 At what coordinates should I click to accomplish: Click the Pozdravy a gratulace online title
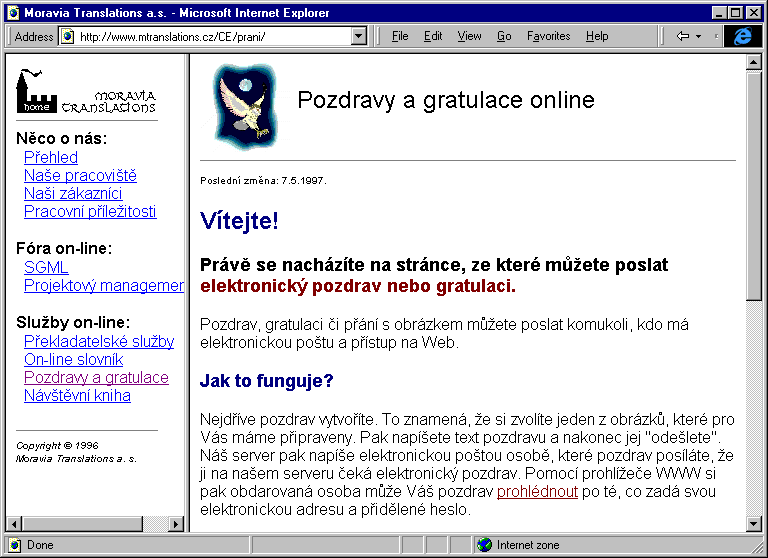click(x=446, y=100)
